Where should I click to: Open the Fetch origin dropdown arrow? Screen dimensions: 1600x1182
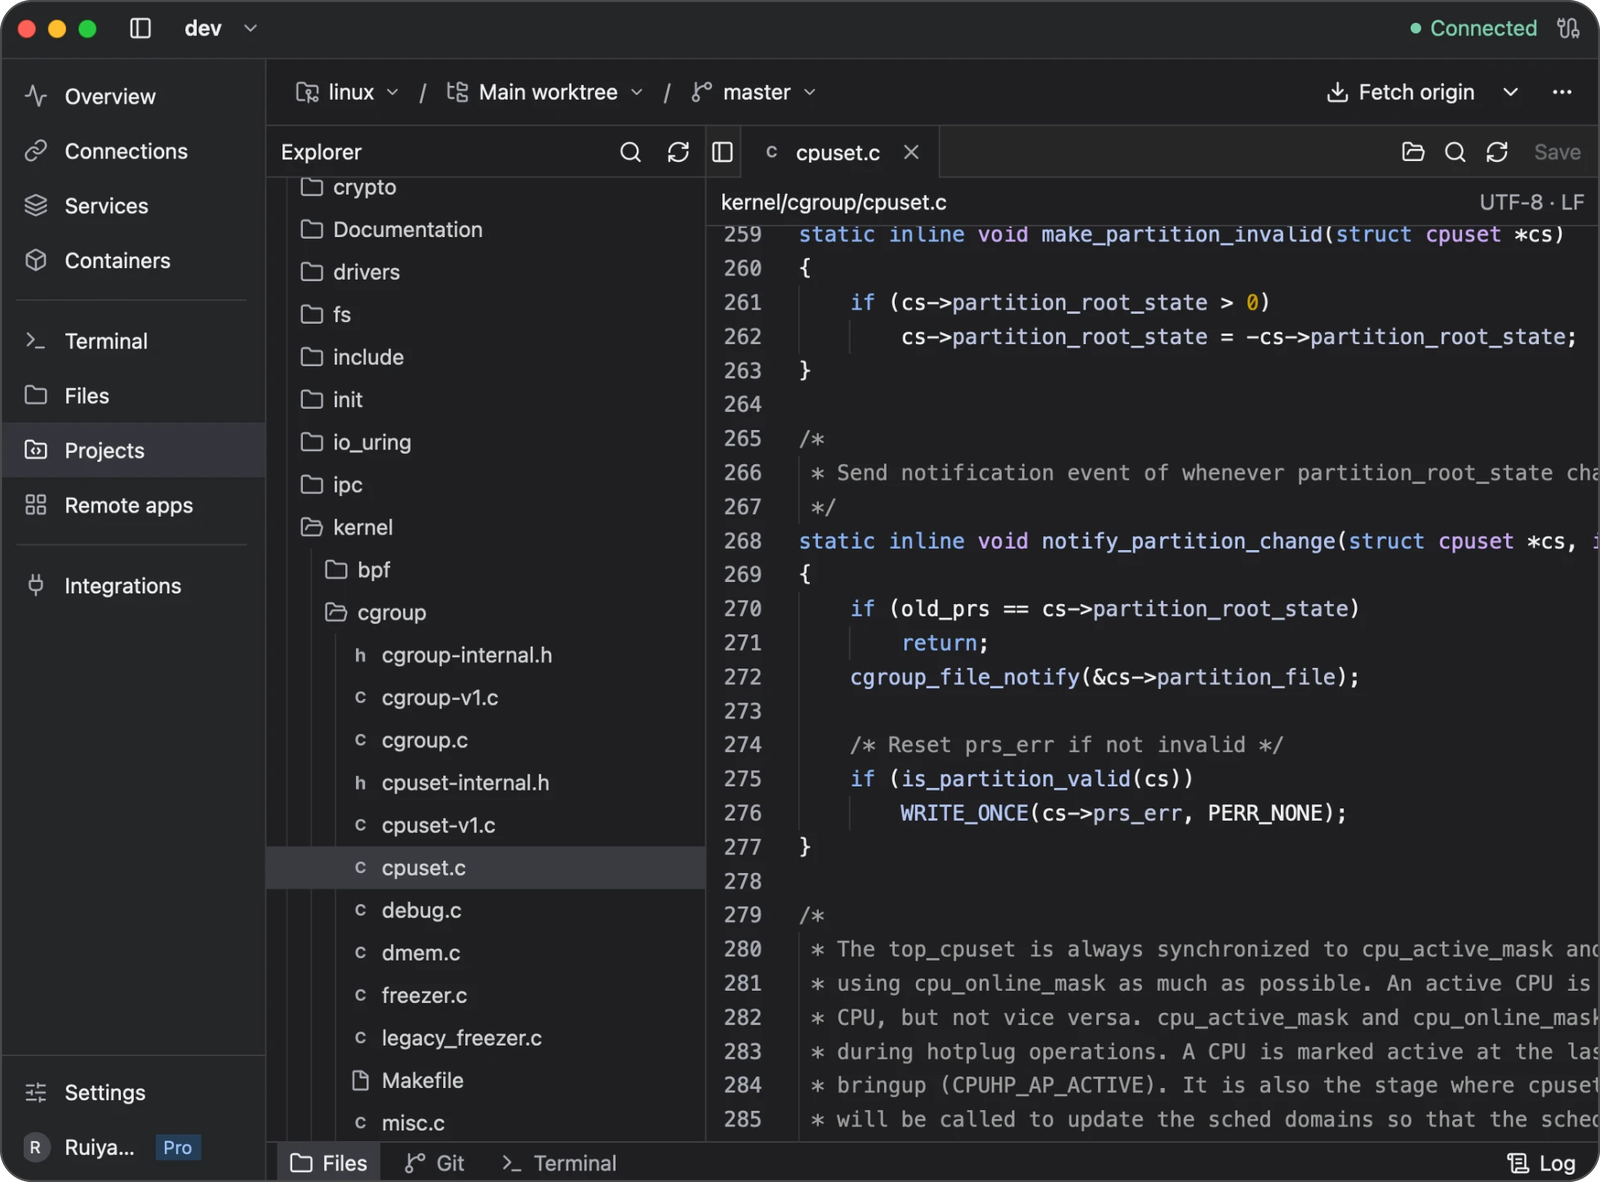(x=1510, y=92)
